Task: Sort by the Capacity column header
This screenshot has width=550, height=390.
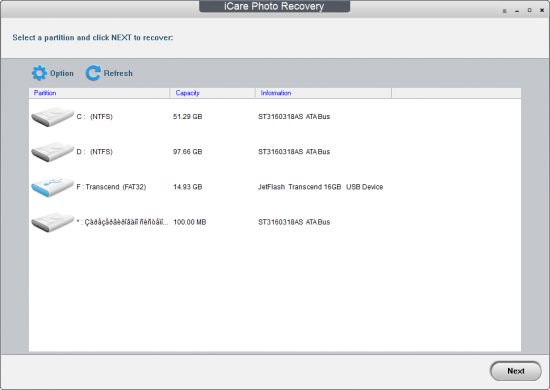Action: [213, 93]
